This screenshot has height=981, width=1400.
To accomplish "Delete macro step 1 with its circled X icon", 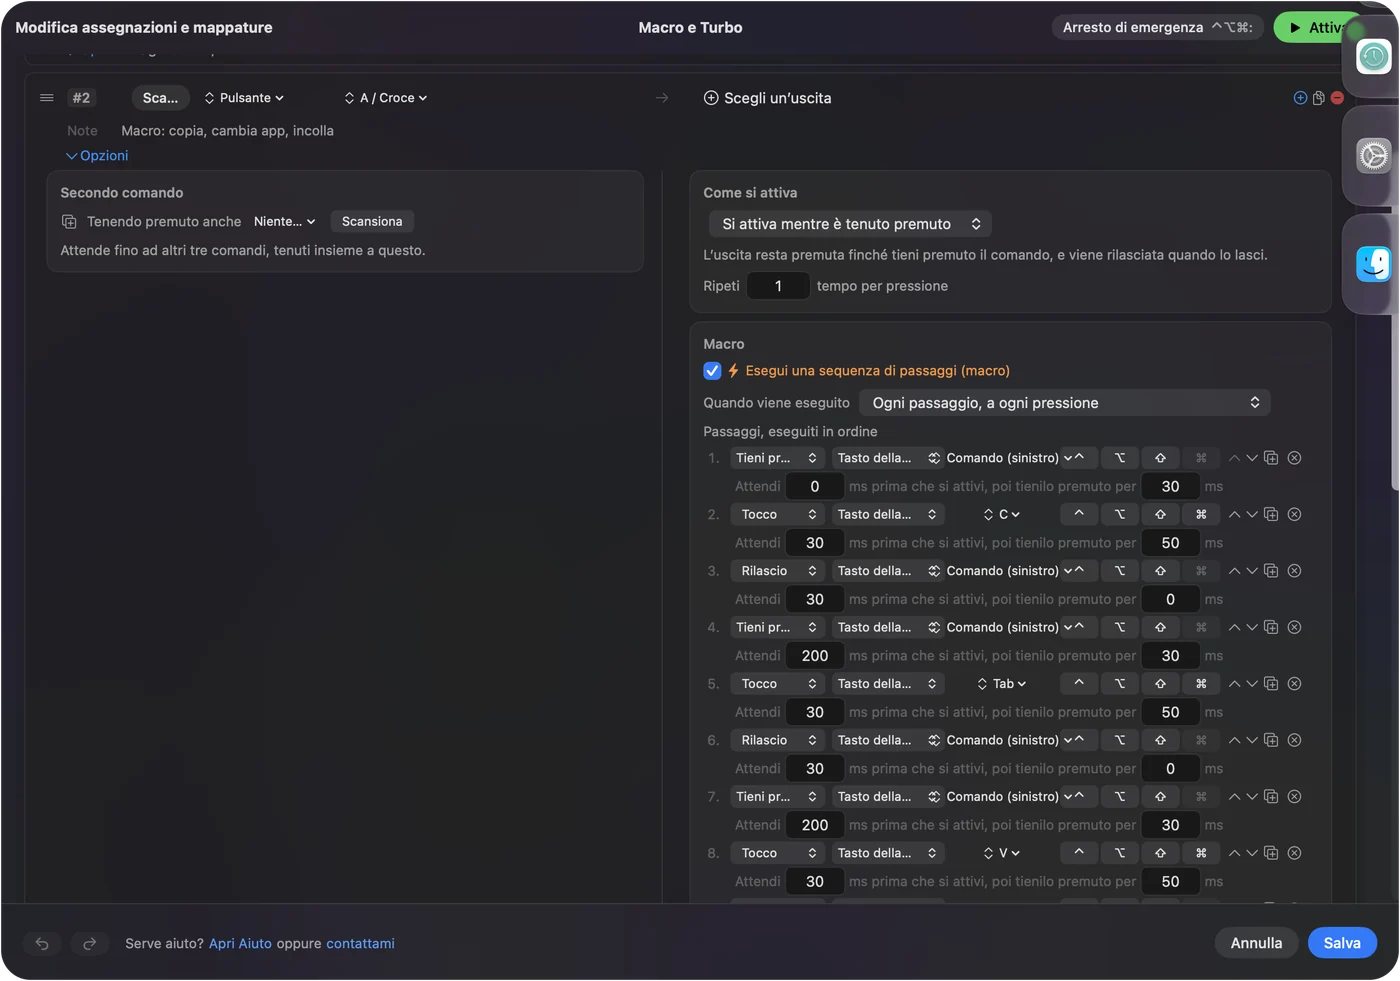I will 1294,458.
